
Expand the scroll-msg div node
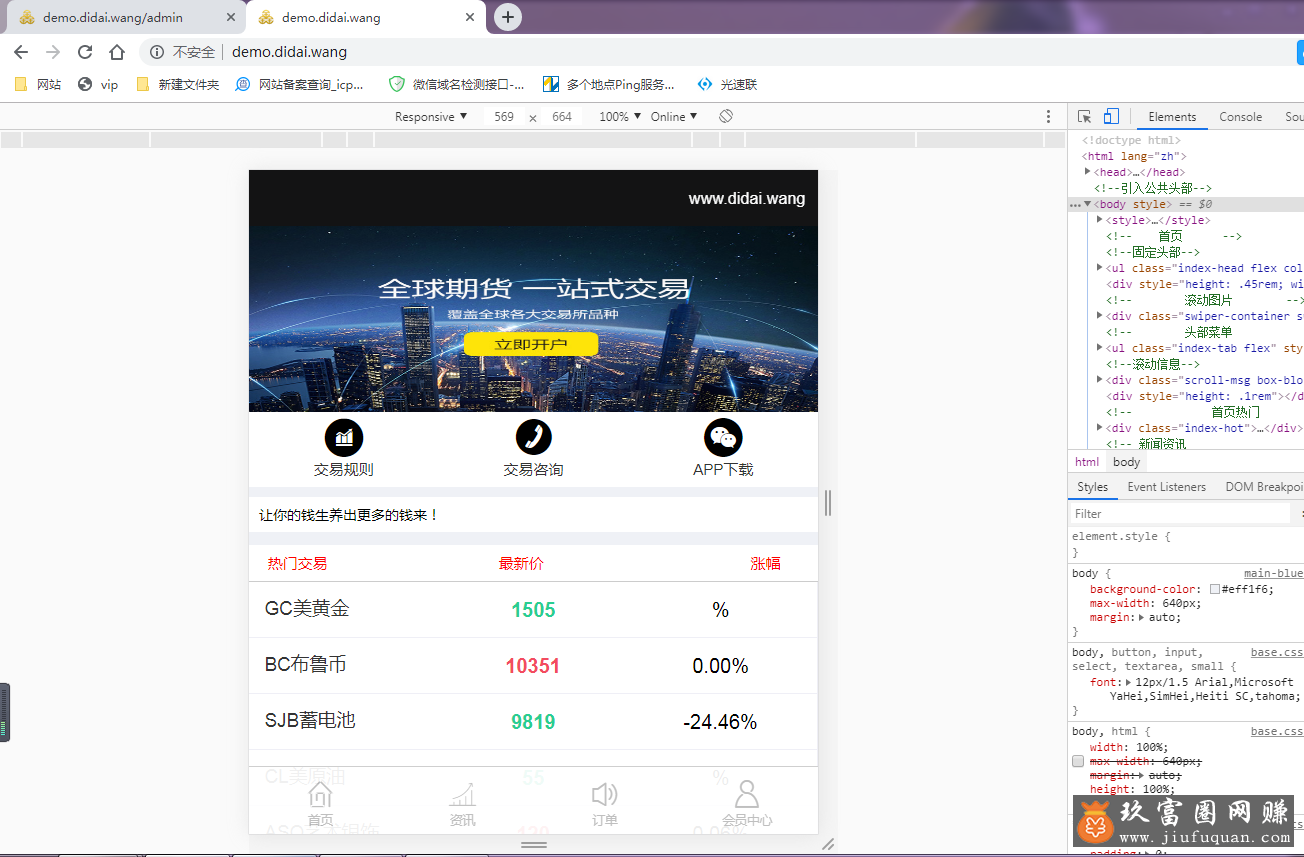pyautogui.click(x=1100, y=380)
